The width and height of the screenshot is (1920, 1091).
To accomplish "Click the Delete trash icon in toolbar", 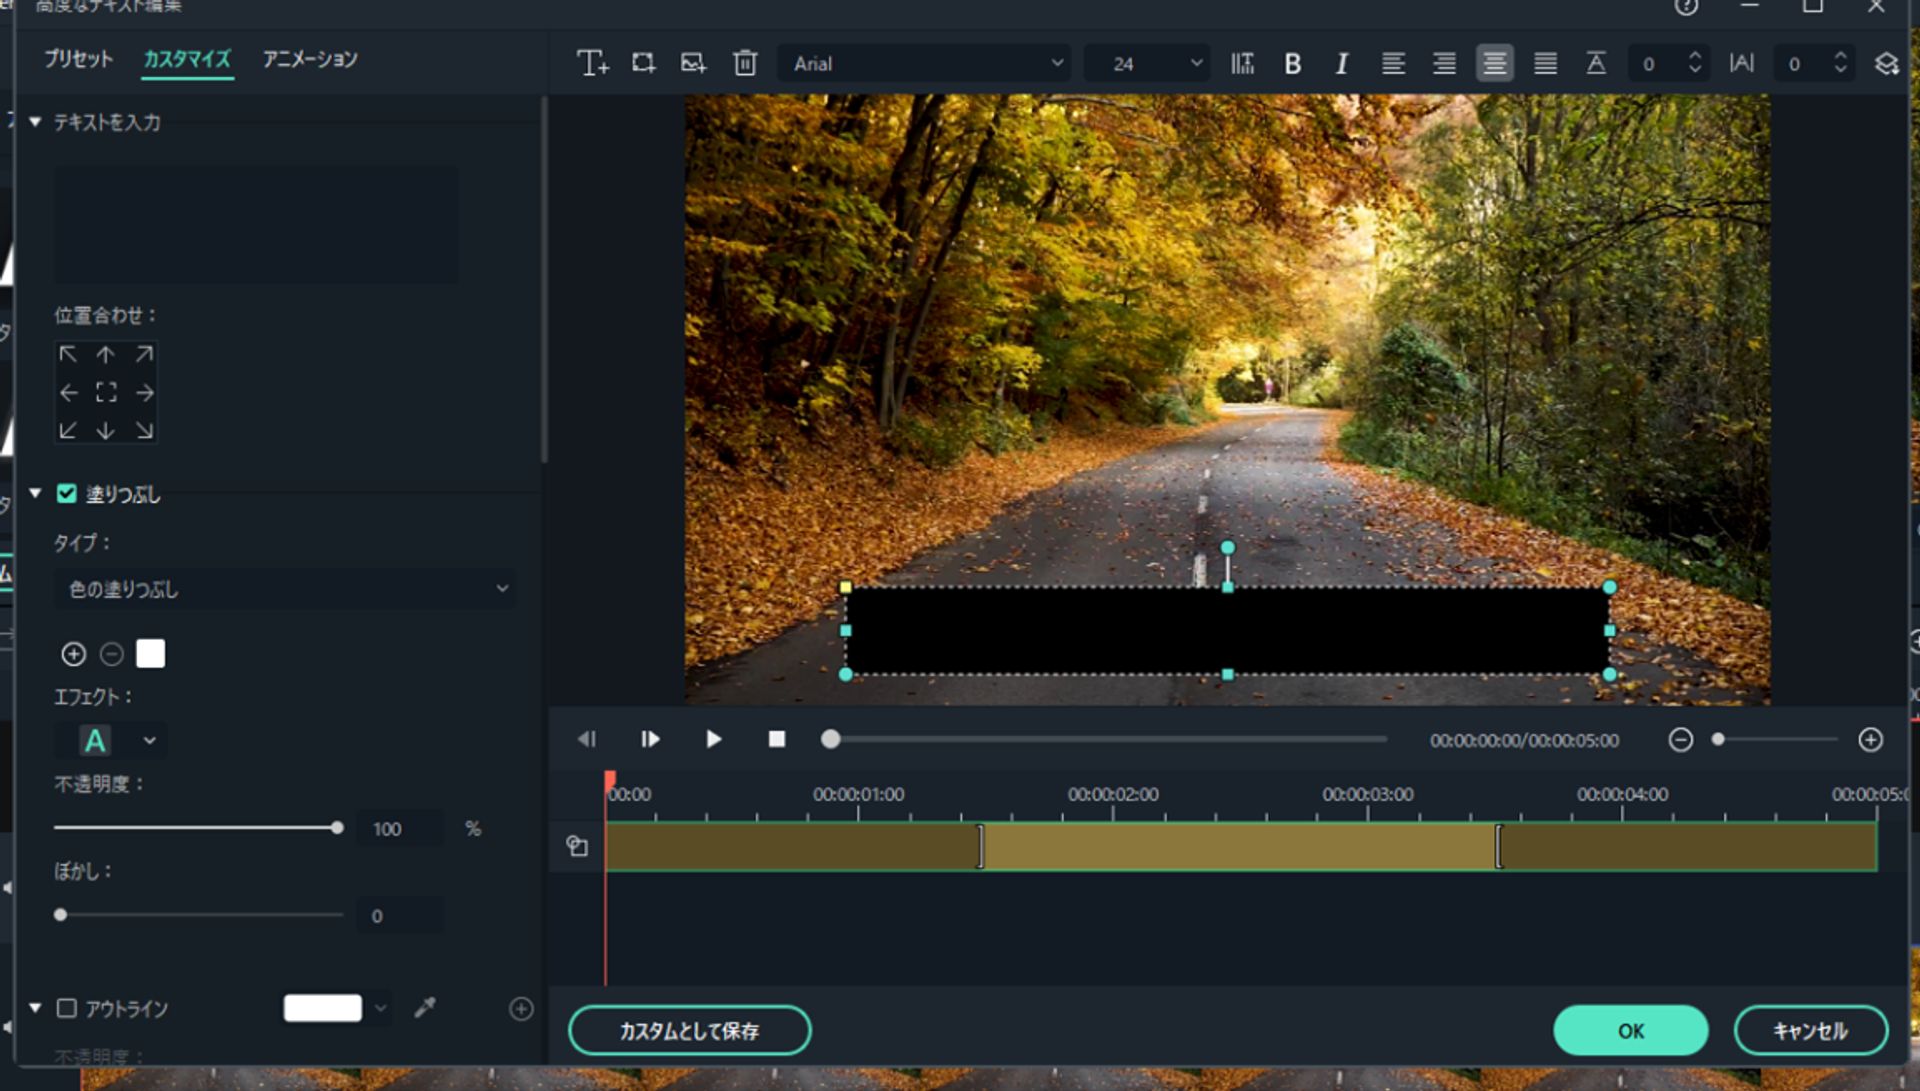I will coord(745,63).
